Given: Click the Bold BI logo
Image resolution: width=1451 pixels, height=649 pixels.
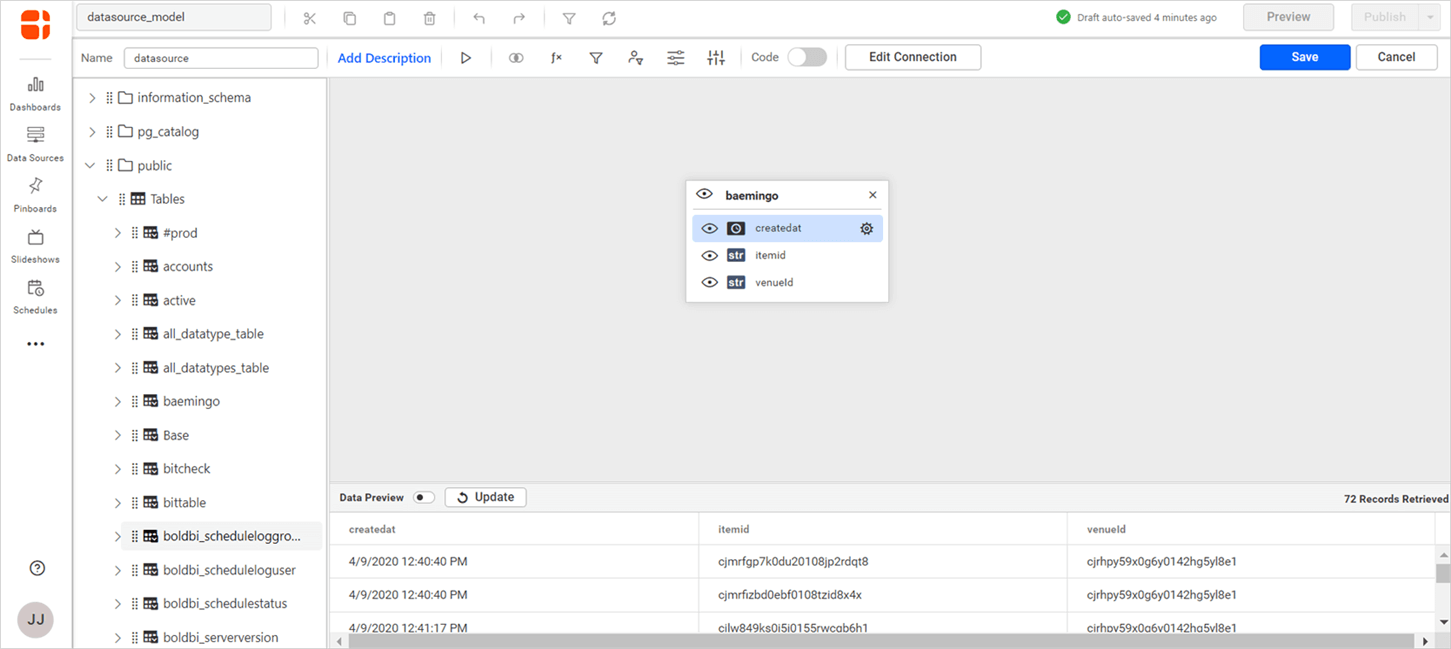Looking at the screenshot, I should tap(36, 24).
